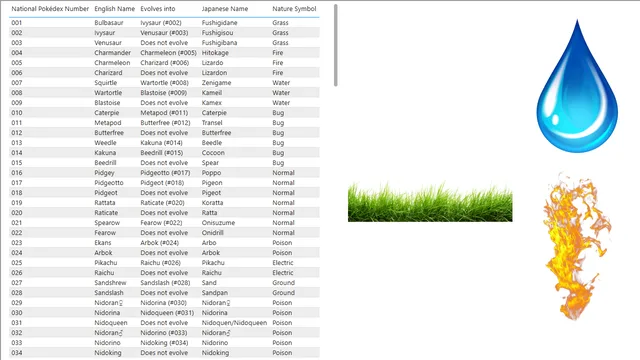Sort by English Name column header
Image resolution: width=640 pixels, height=360 pixels.
115,9
